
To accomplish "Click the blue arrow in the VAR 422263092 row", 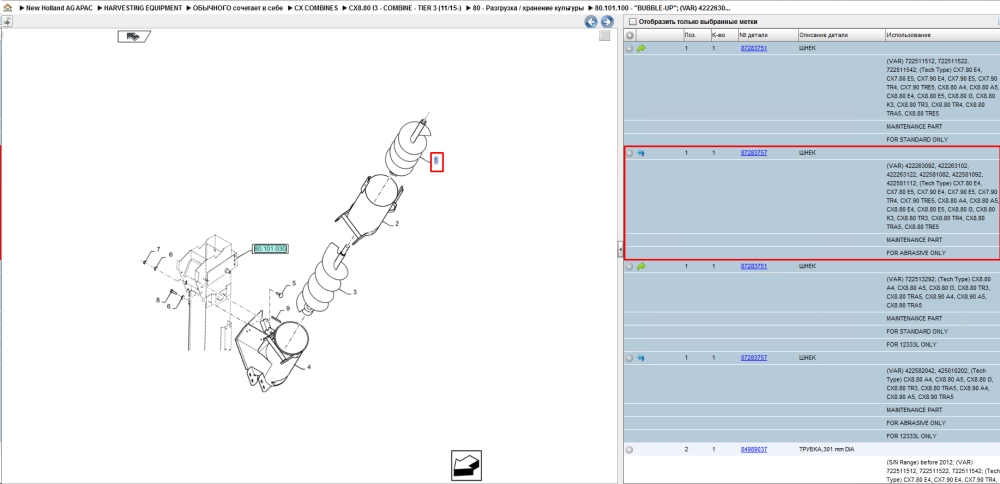I will 641,153.
